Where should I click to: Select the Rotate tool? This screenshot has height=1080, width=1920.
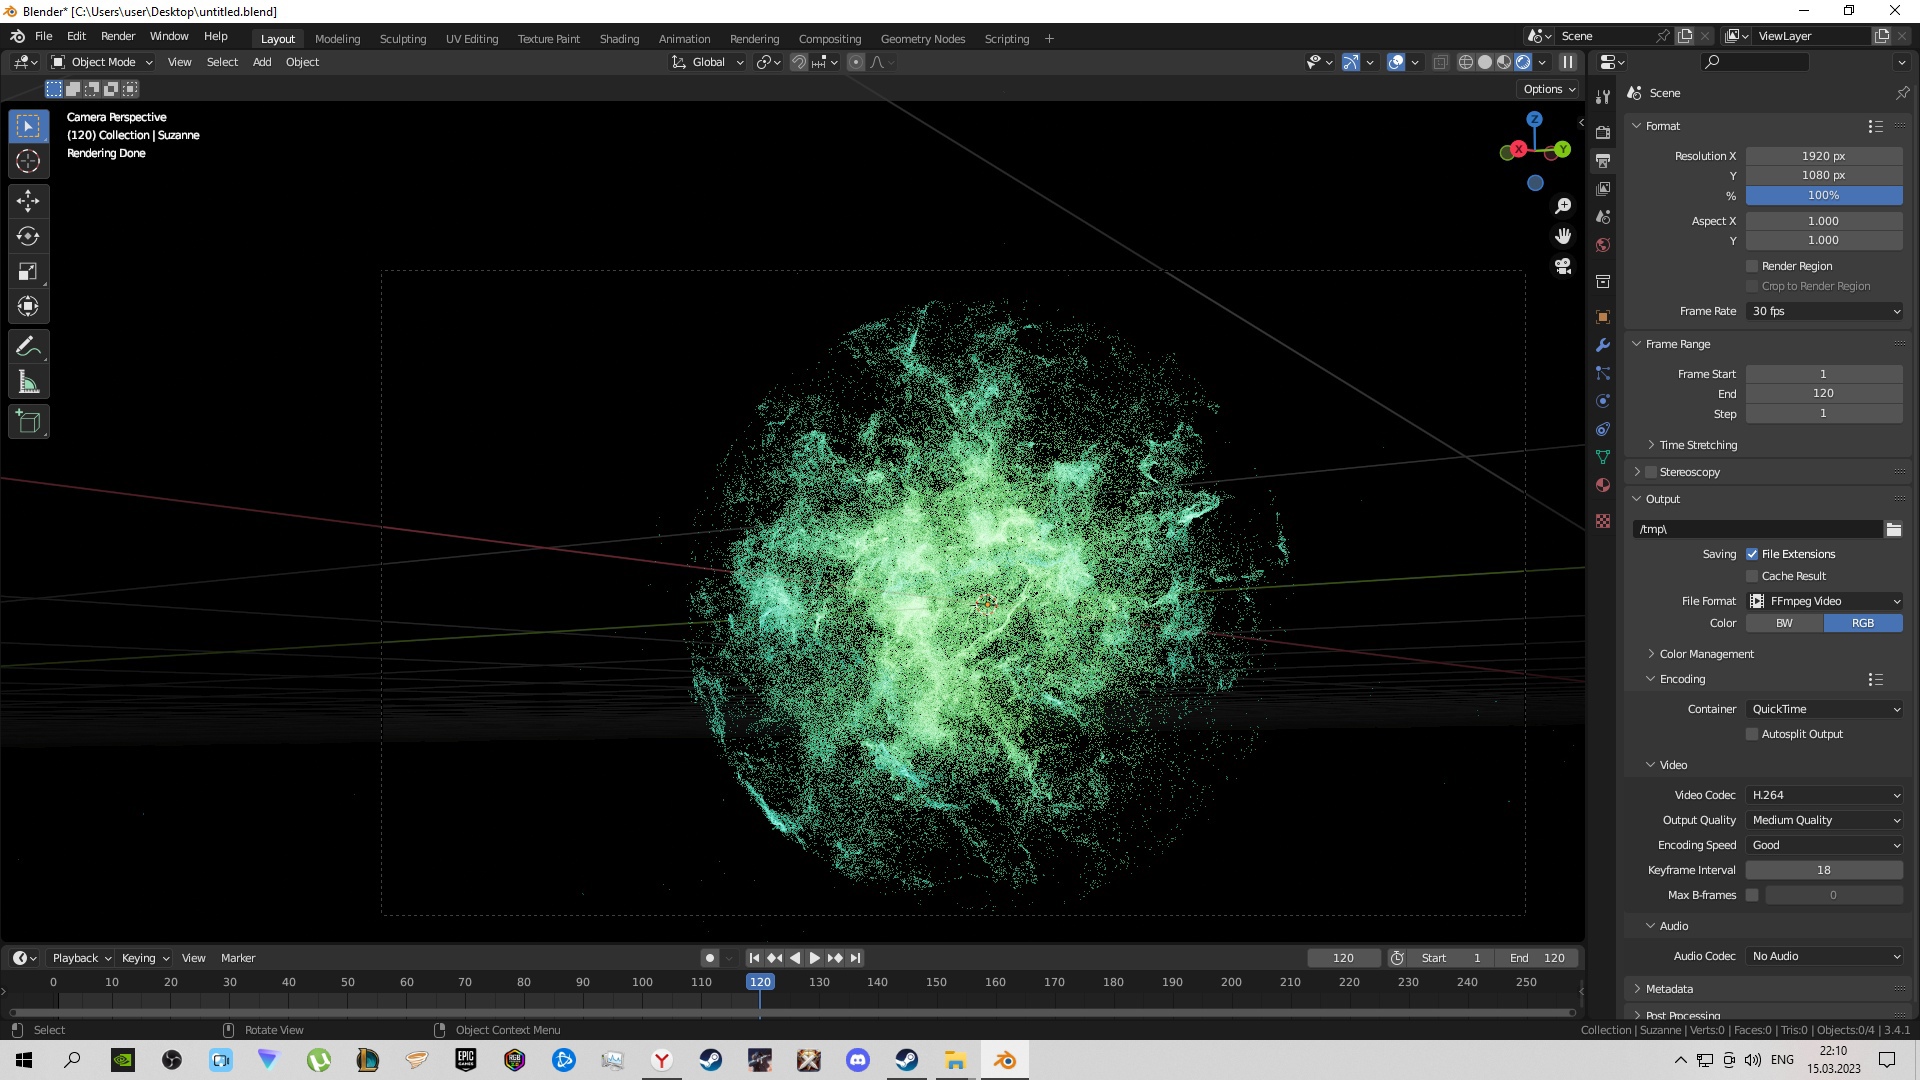pos(28,236)
